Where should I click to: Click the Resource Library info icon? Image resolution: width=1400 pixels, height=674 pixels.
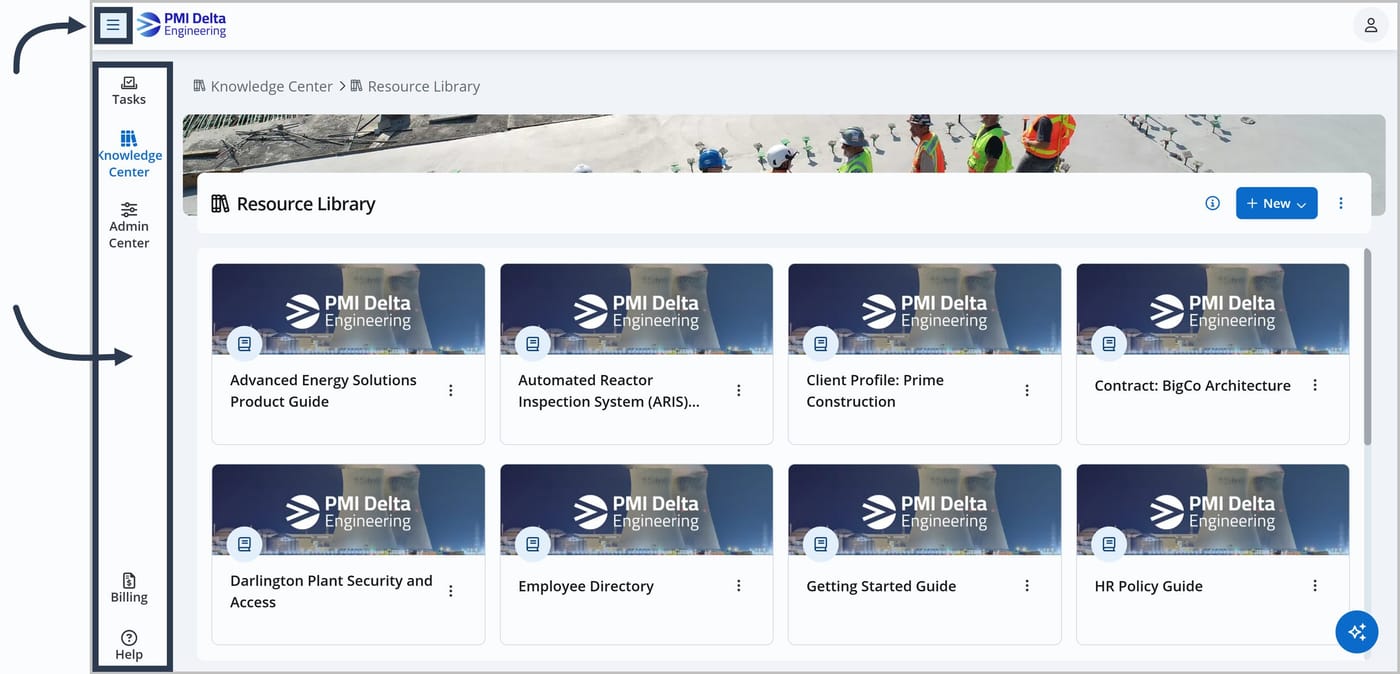click(1213, 203)
